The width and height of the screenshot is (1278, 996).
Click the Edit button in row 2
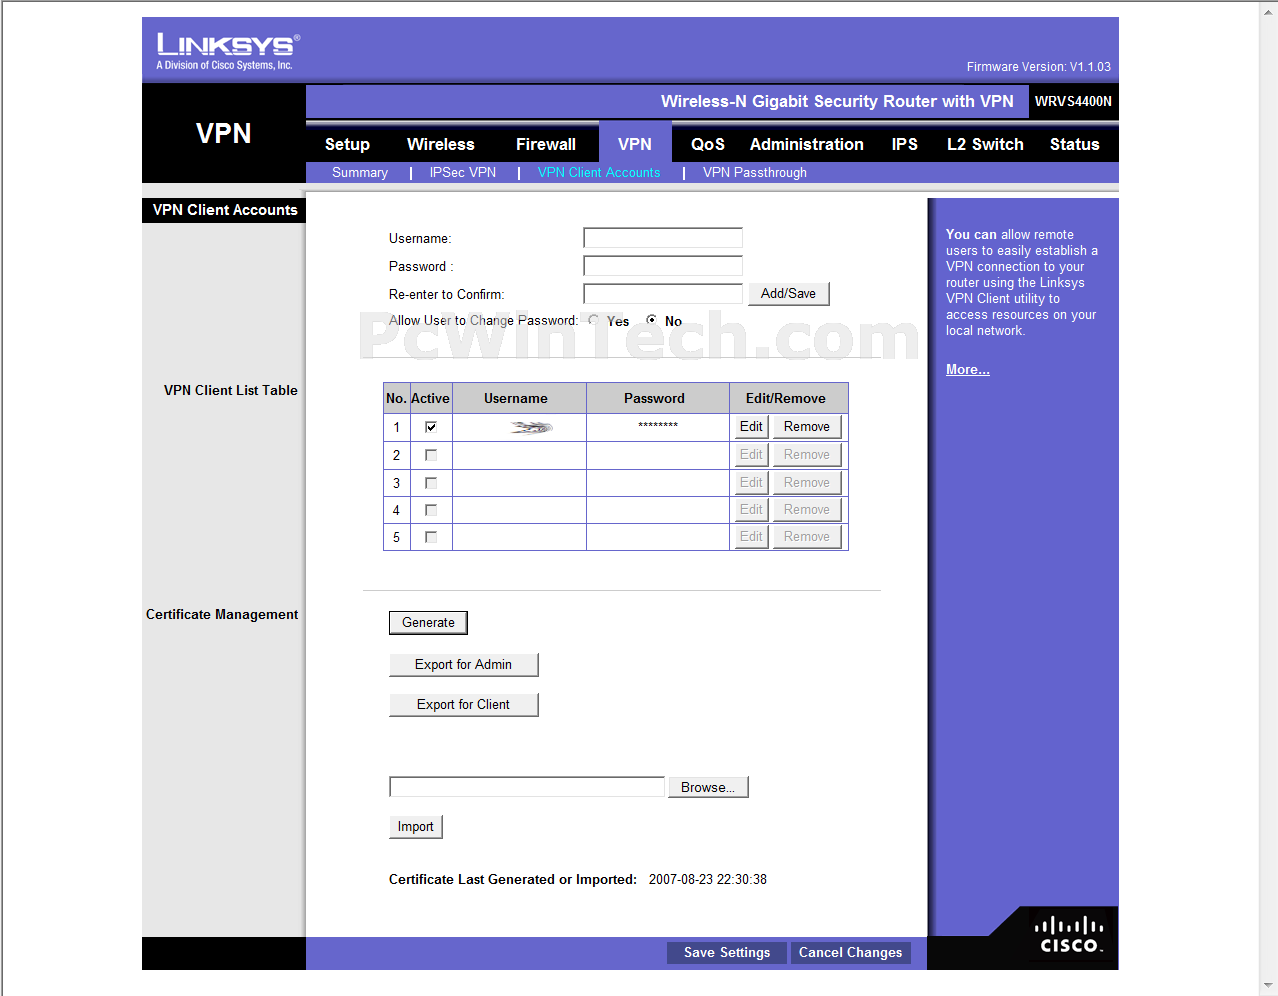[x=751, y=455]
